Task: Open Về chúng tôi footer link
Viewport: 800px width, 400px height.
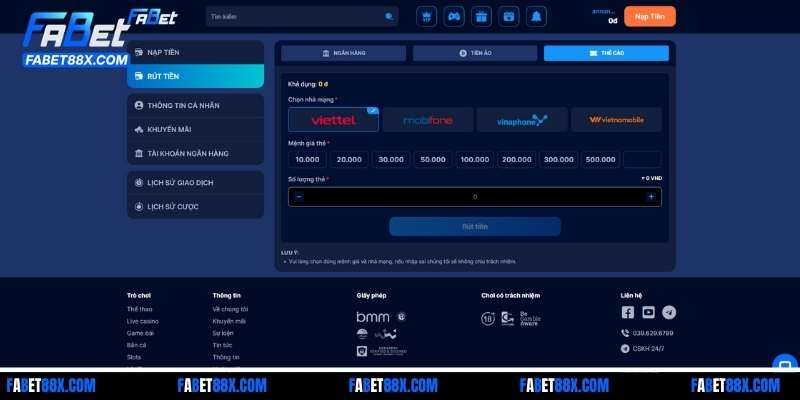Action: [x=230, y=309]
